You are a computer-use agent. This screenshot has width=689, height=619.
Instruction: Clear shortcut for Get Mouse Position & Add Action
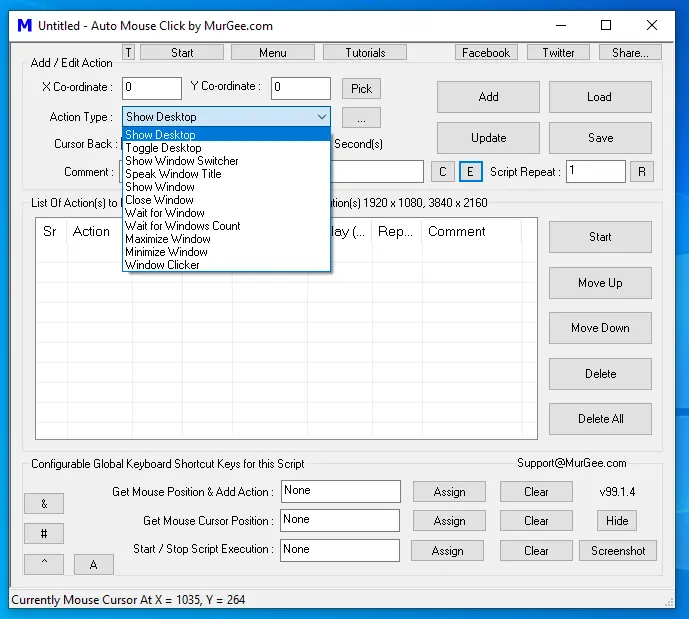point(536,492)
